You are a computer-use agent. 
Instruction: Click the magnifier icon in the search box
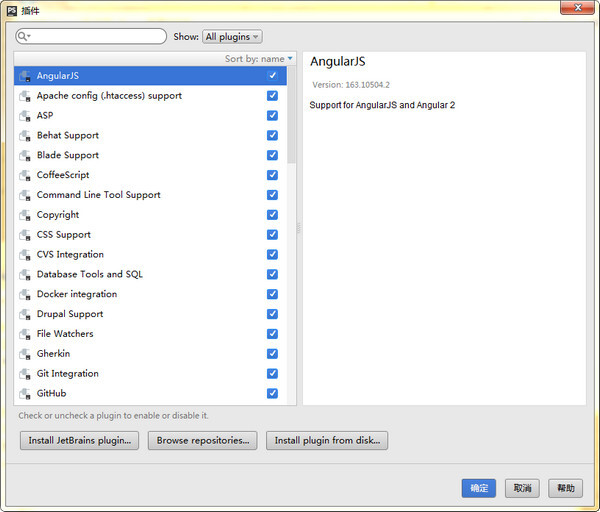tap(23, 36)
